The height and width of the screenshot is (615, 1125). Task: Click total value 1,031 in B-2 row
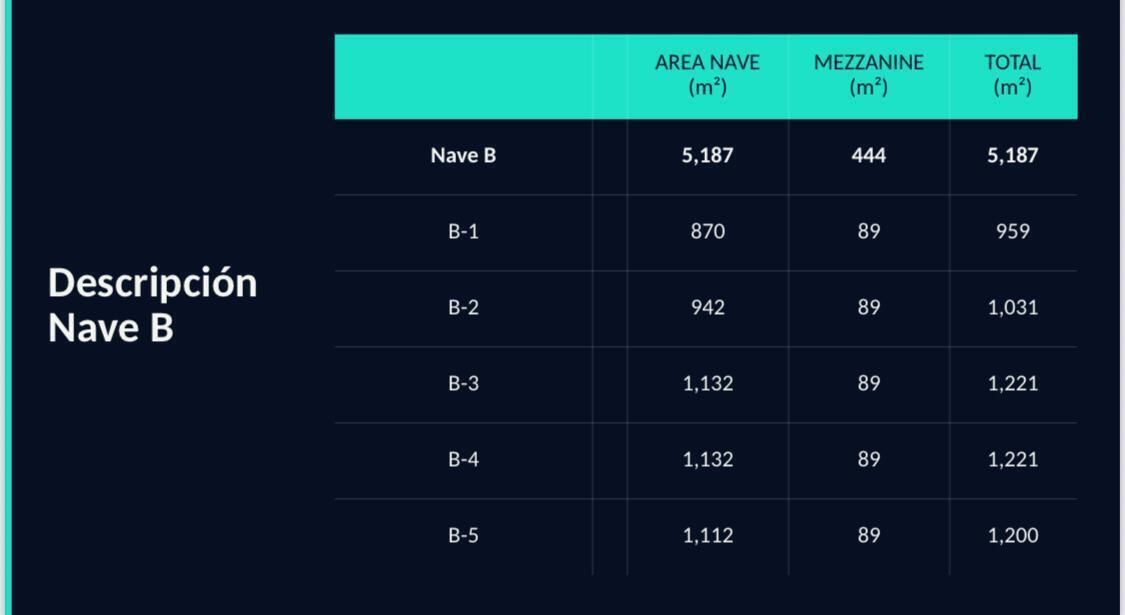click(1012, 308)
